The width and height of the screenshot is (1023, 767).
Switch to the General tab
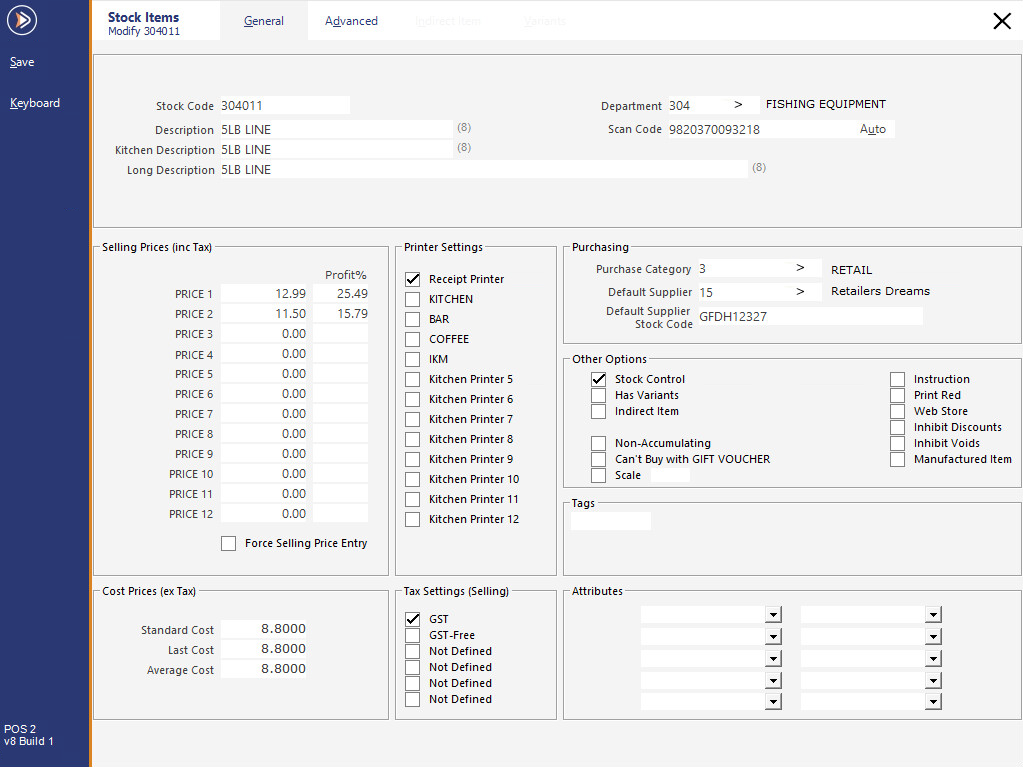264,21
